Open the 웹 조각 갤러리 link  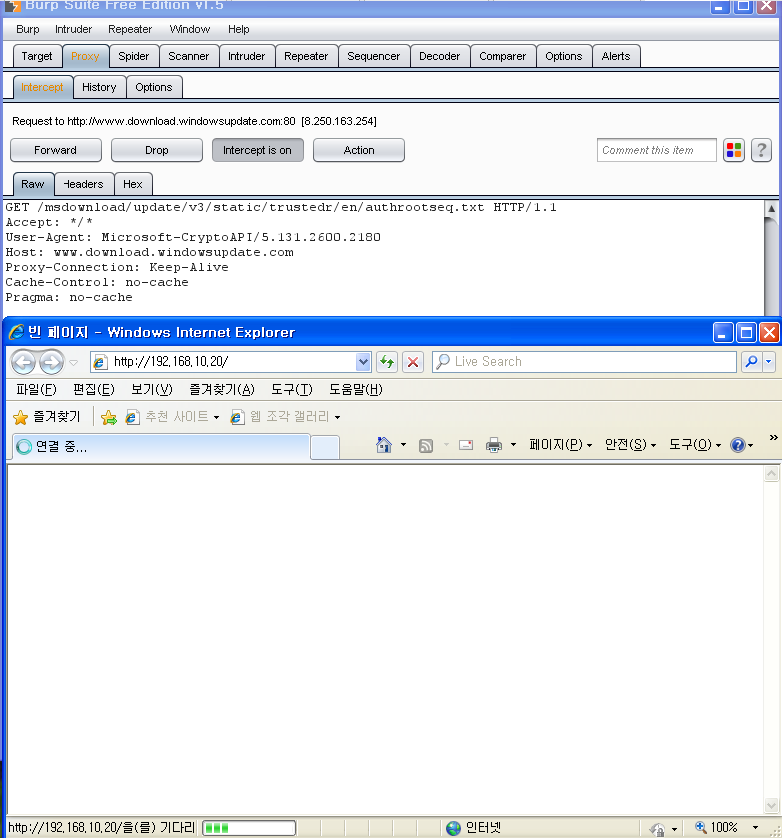[279, 417]
